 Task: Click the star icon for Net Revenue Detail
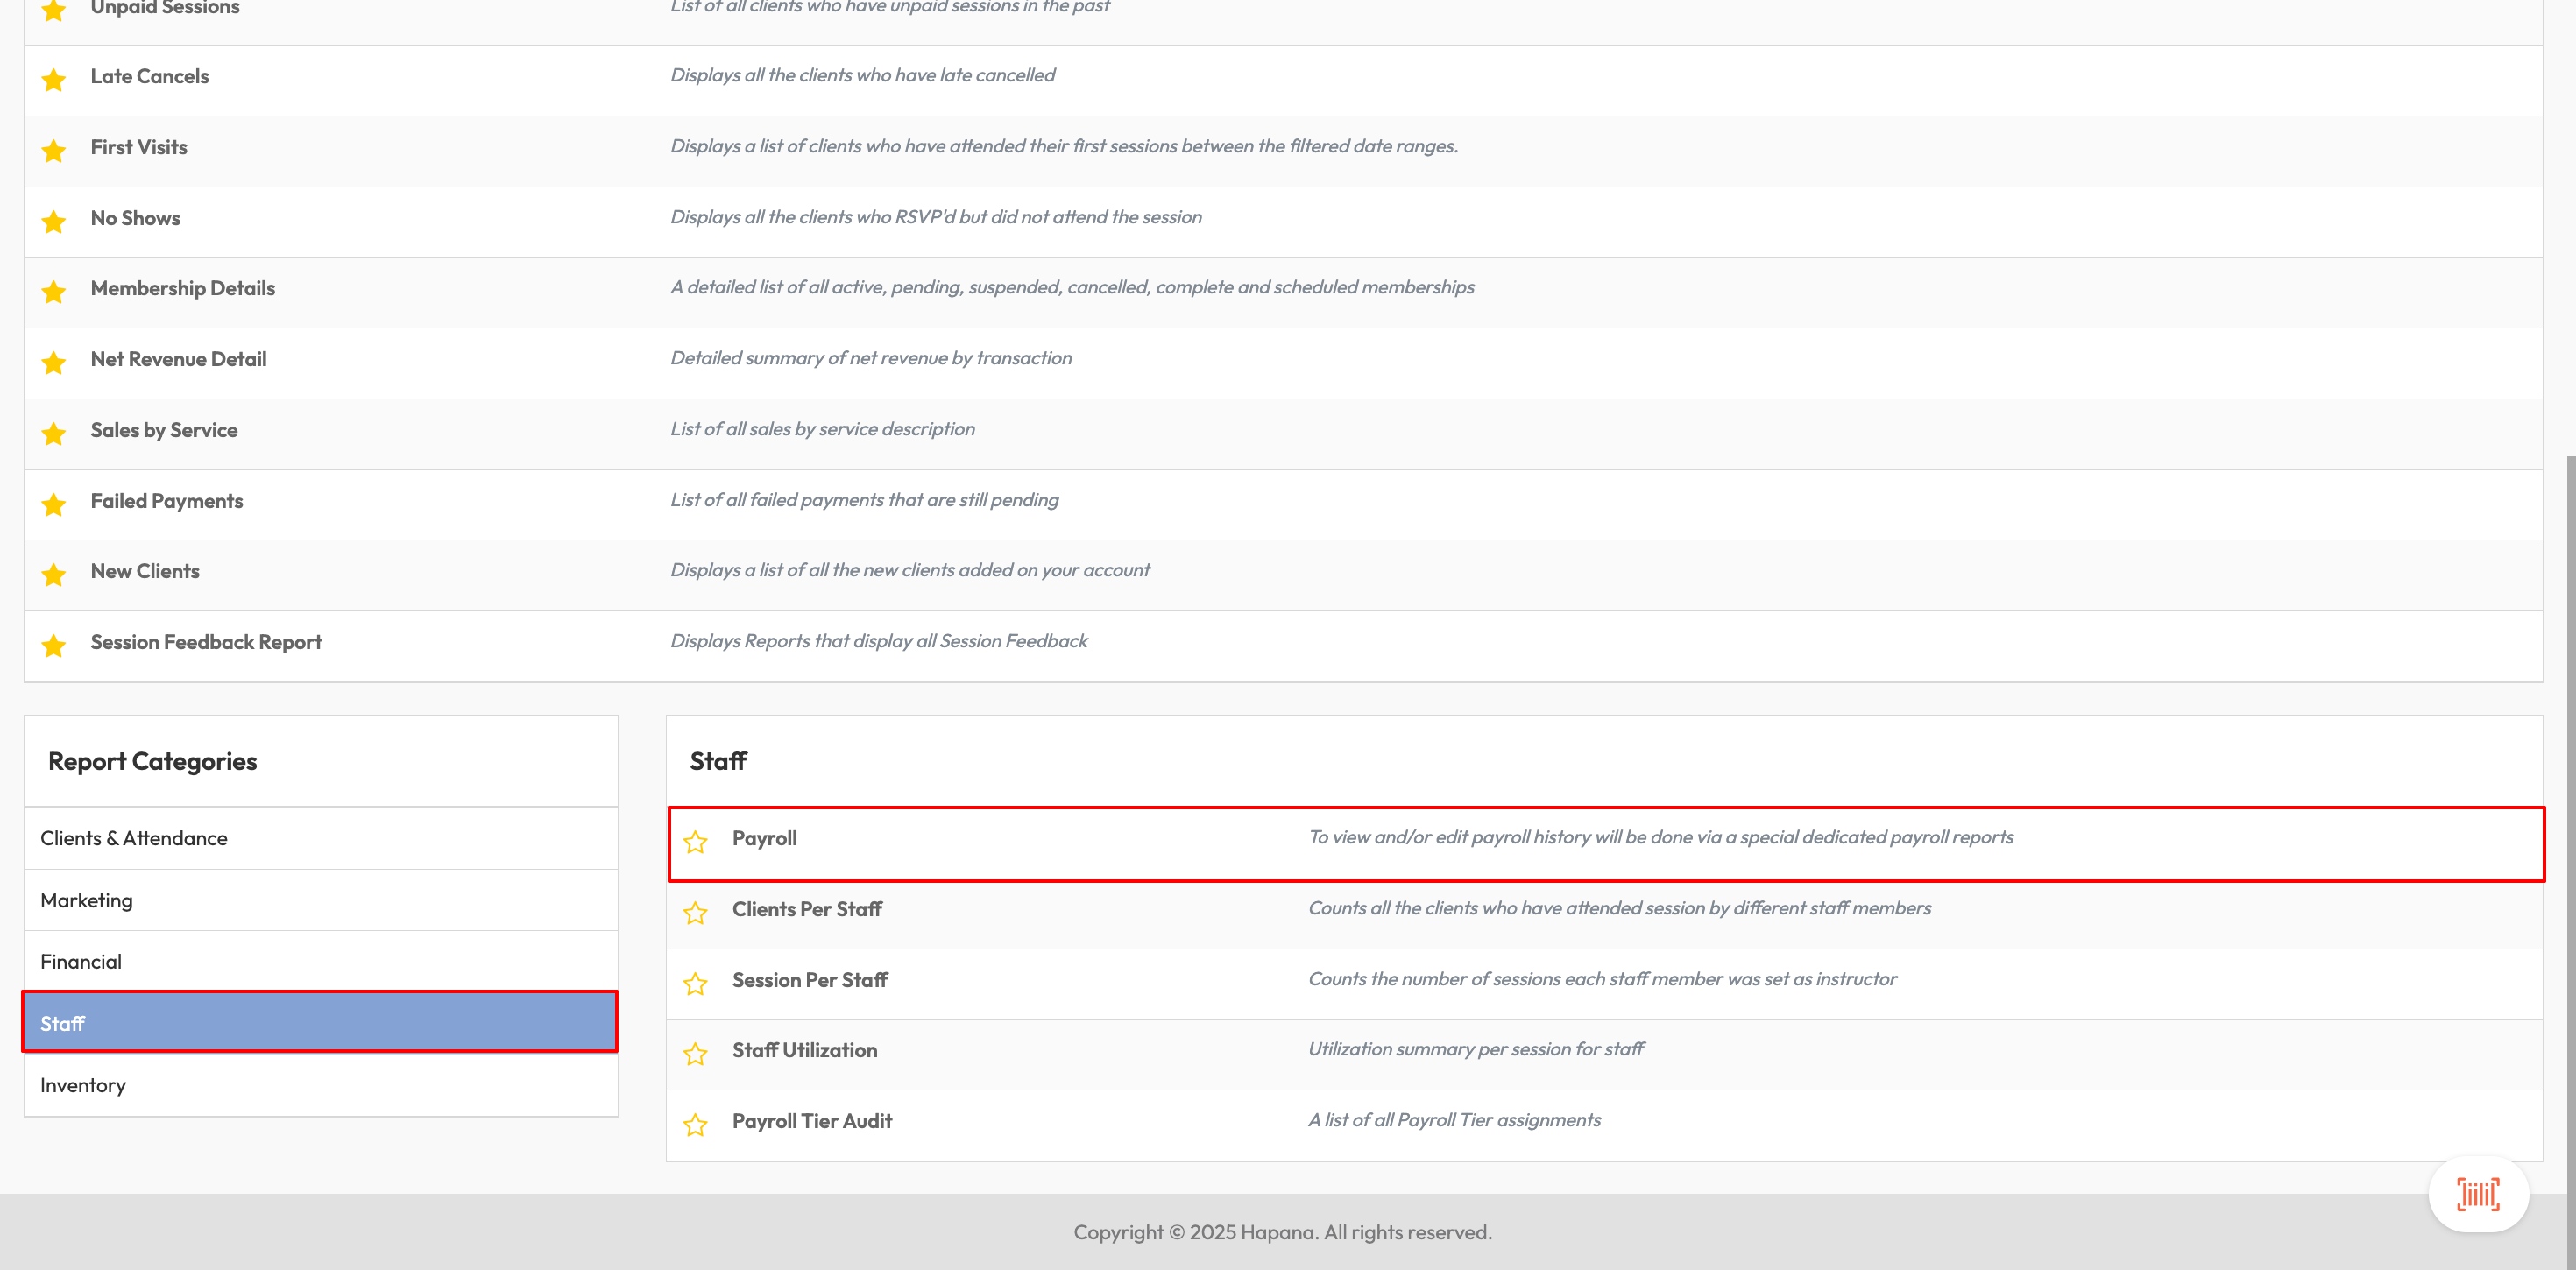pyautogui.click(x=54, y=362)
